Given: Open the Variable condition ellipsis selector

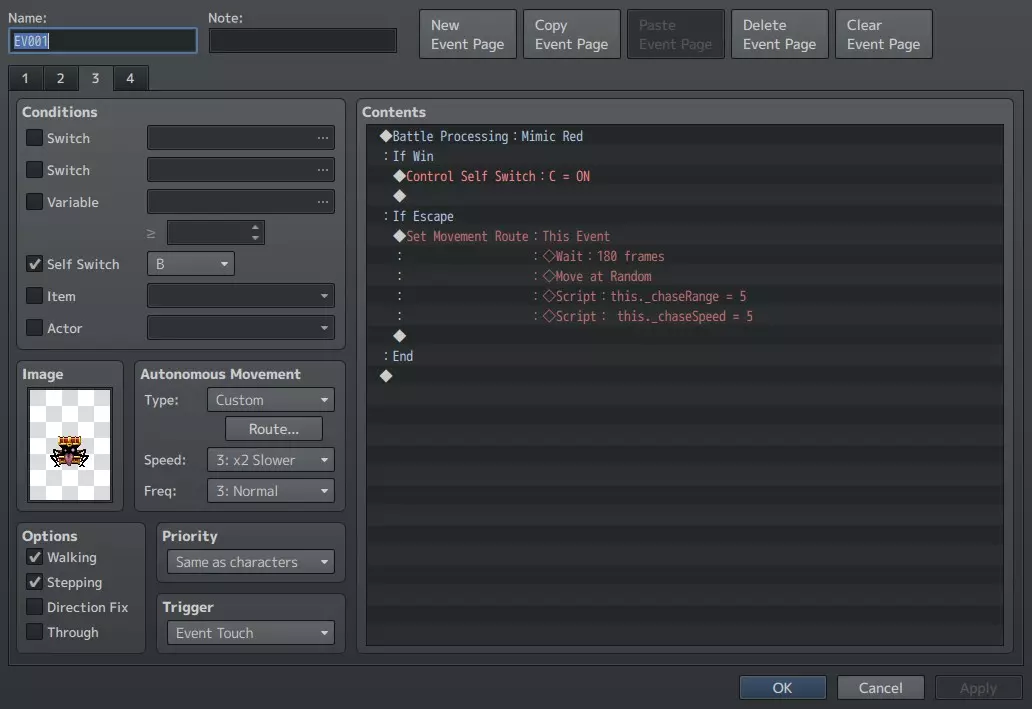Looking at the screenshot, I should coord(322,202).
